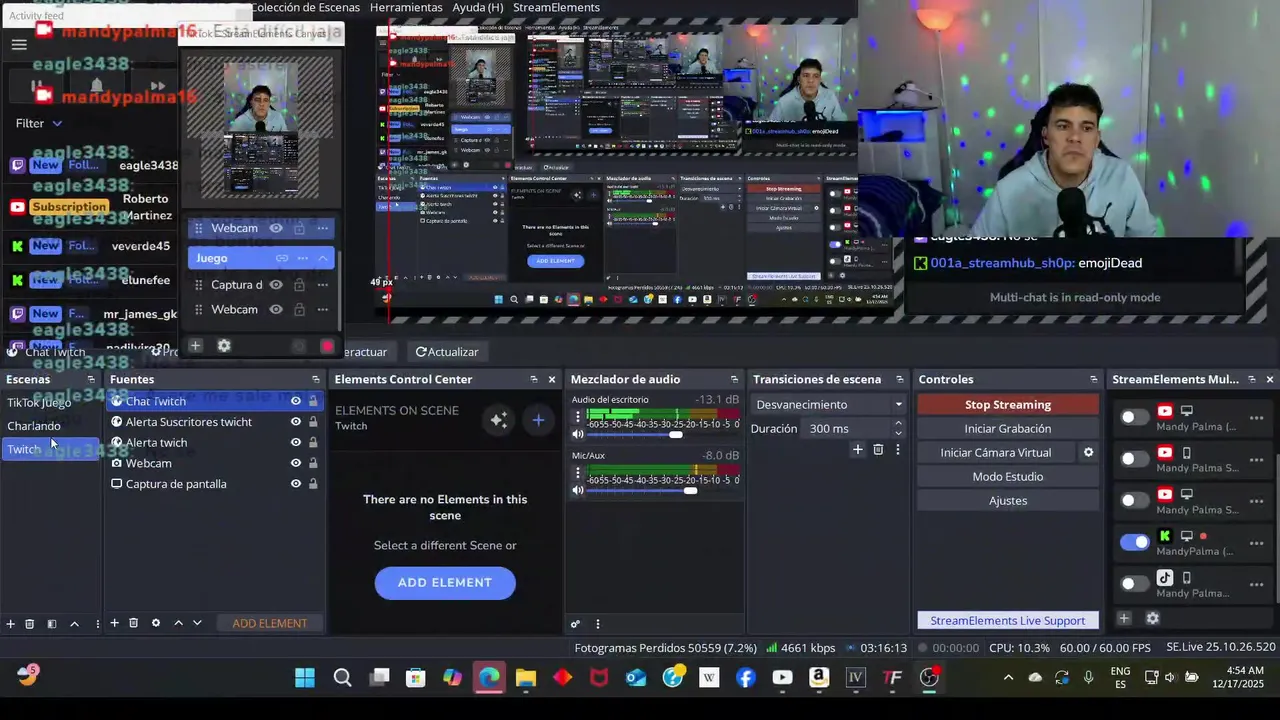Adjust Duración 300 ms stepper arrows

tap(898, 428)
